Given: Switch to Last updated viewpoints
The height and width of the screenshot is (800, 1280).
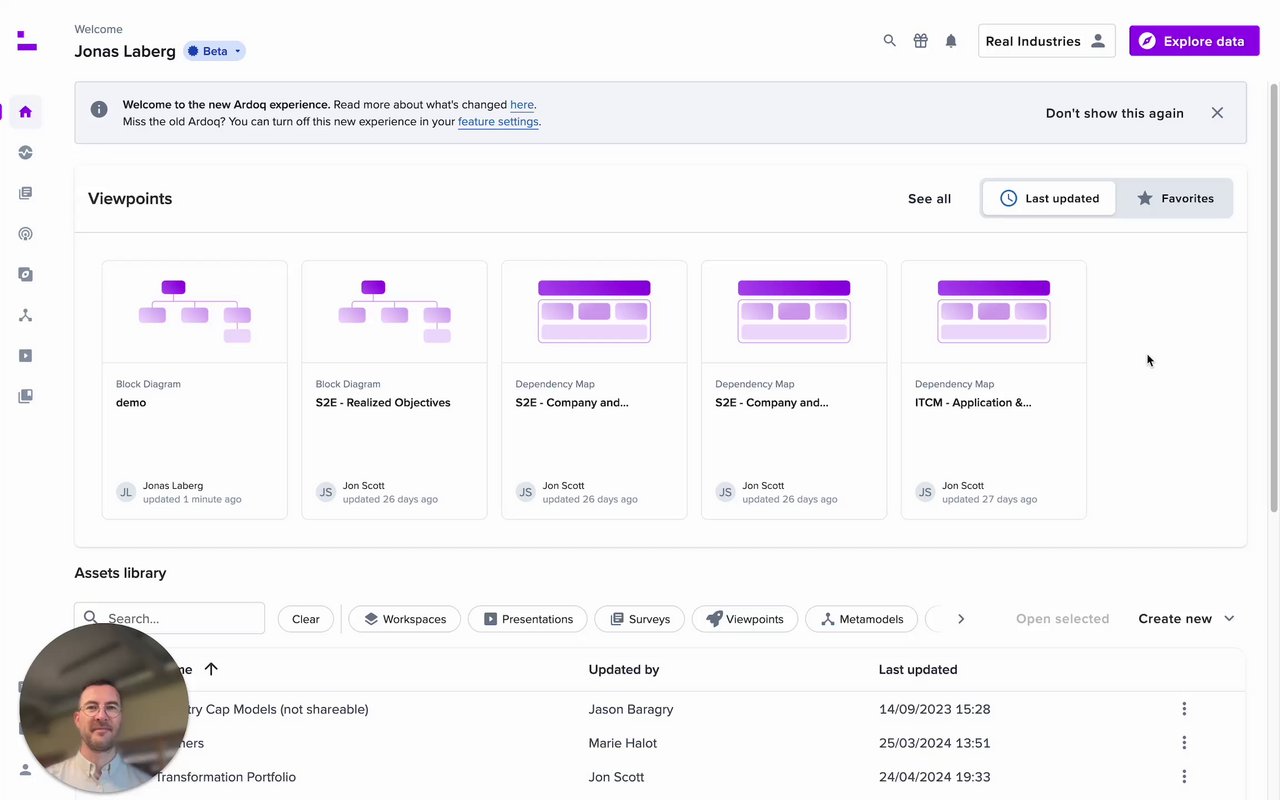Looking at the screenshot, I should pos(1049,198).
